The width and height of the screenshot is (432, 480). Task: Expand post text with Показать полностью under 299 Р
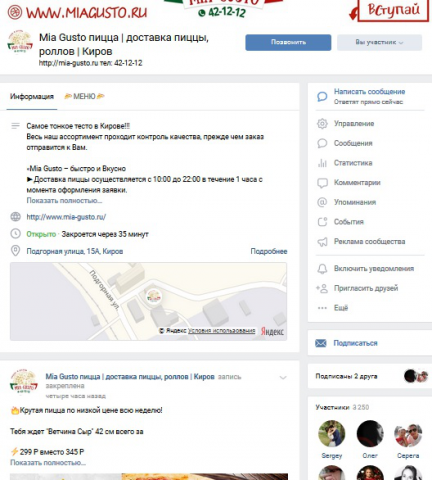48,463
